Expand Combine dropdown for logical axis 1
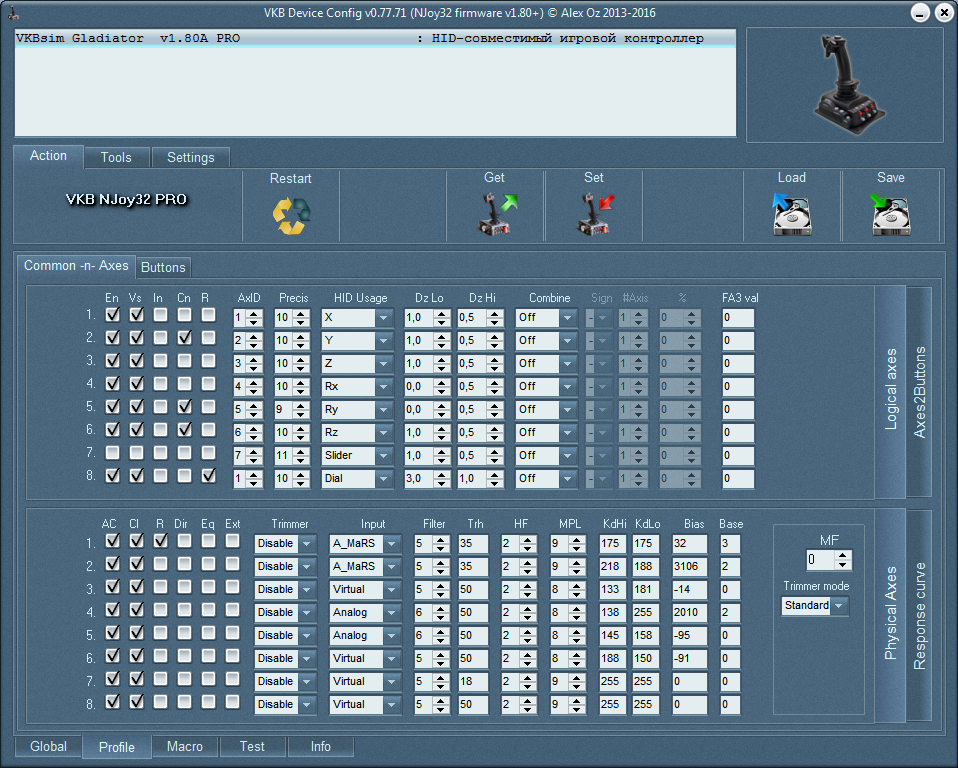The image size is (958, 768). point(545,318)
